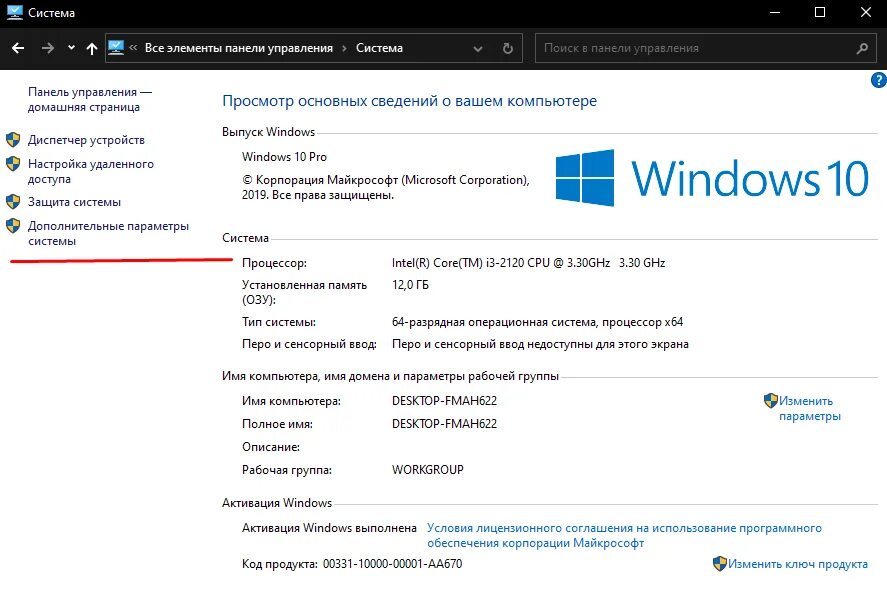Click Изменить ключ продукта link
887x597 pixels.
click(x=798, y=564)
